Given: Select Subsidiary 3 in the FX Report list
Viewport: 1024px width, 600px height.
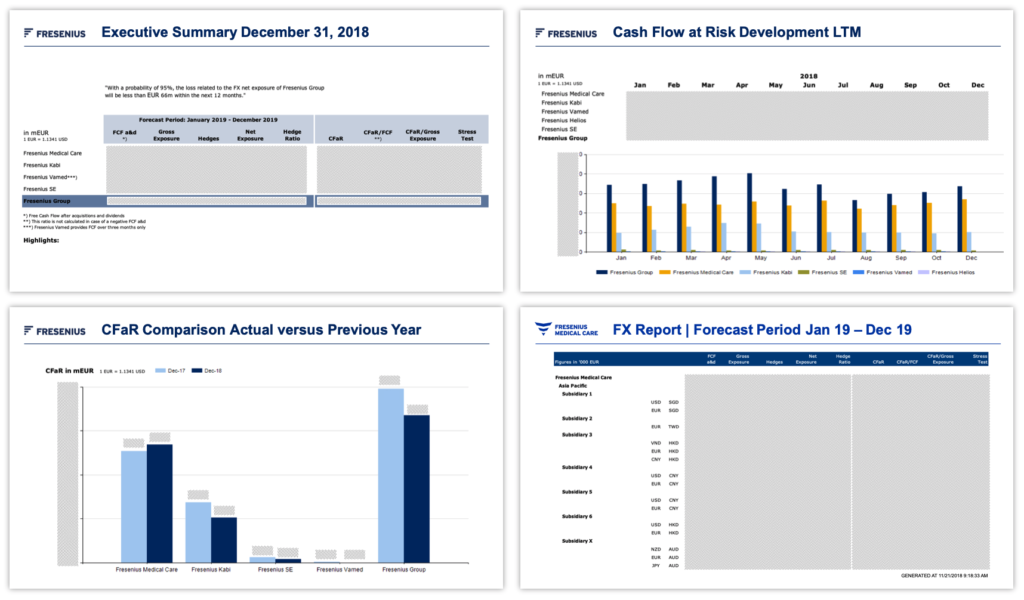Looking at the screenshot, I should point(577,435).
